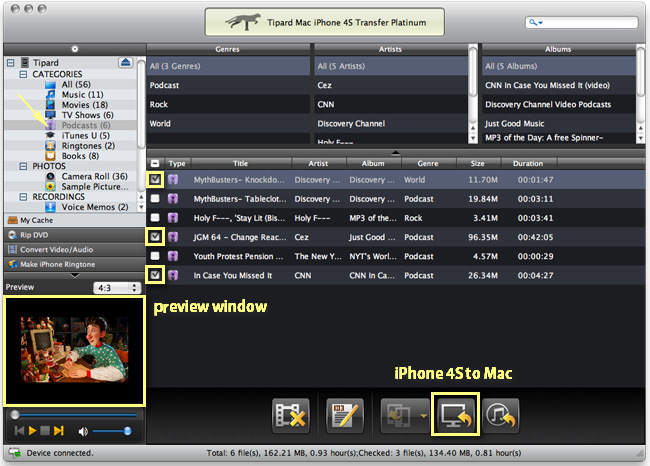Sort the list by the Title column
This screenshot has width=650, height=466.
[x=241, y=163]
